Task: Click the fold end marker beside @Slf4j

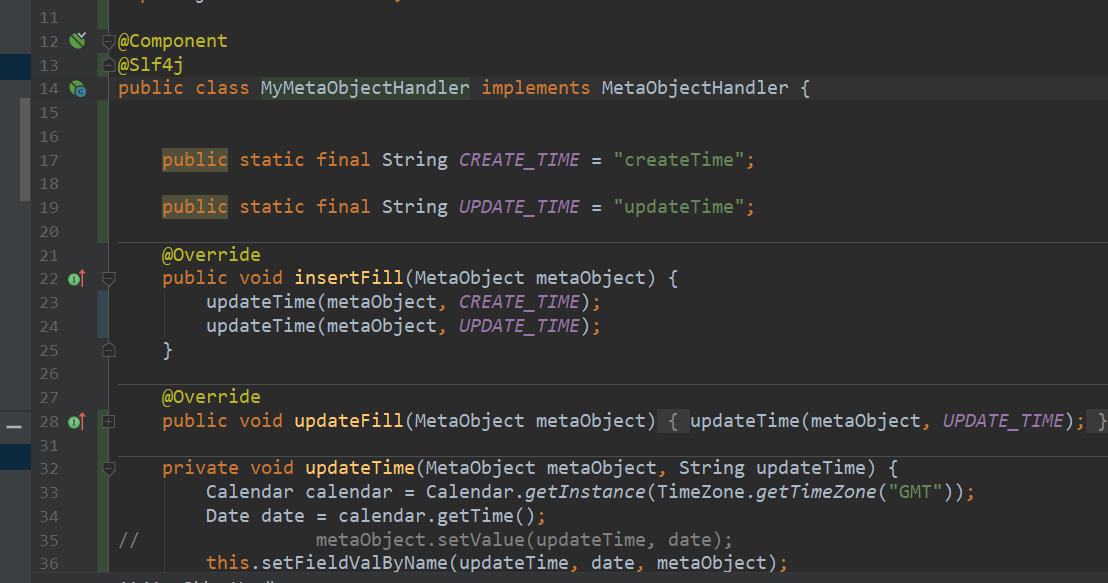Action: click(109, 66)
